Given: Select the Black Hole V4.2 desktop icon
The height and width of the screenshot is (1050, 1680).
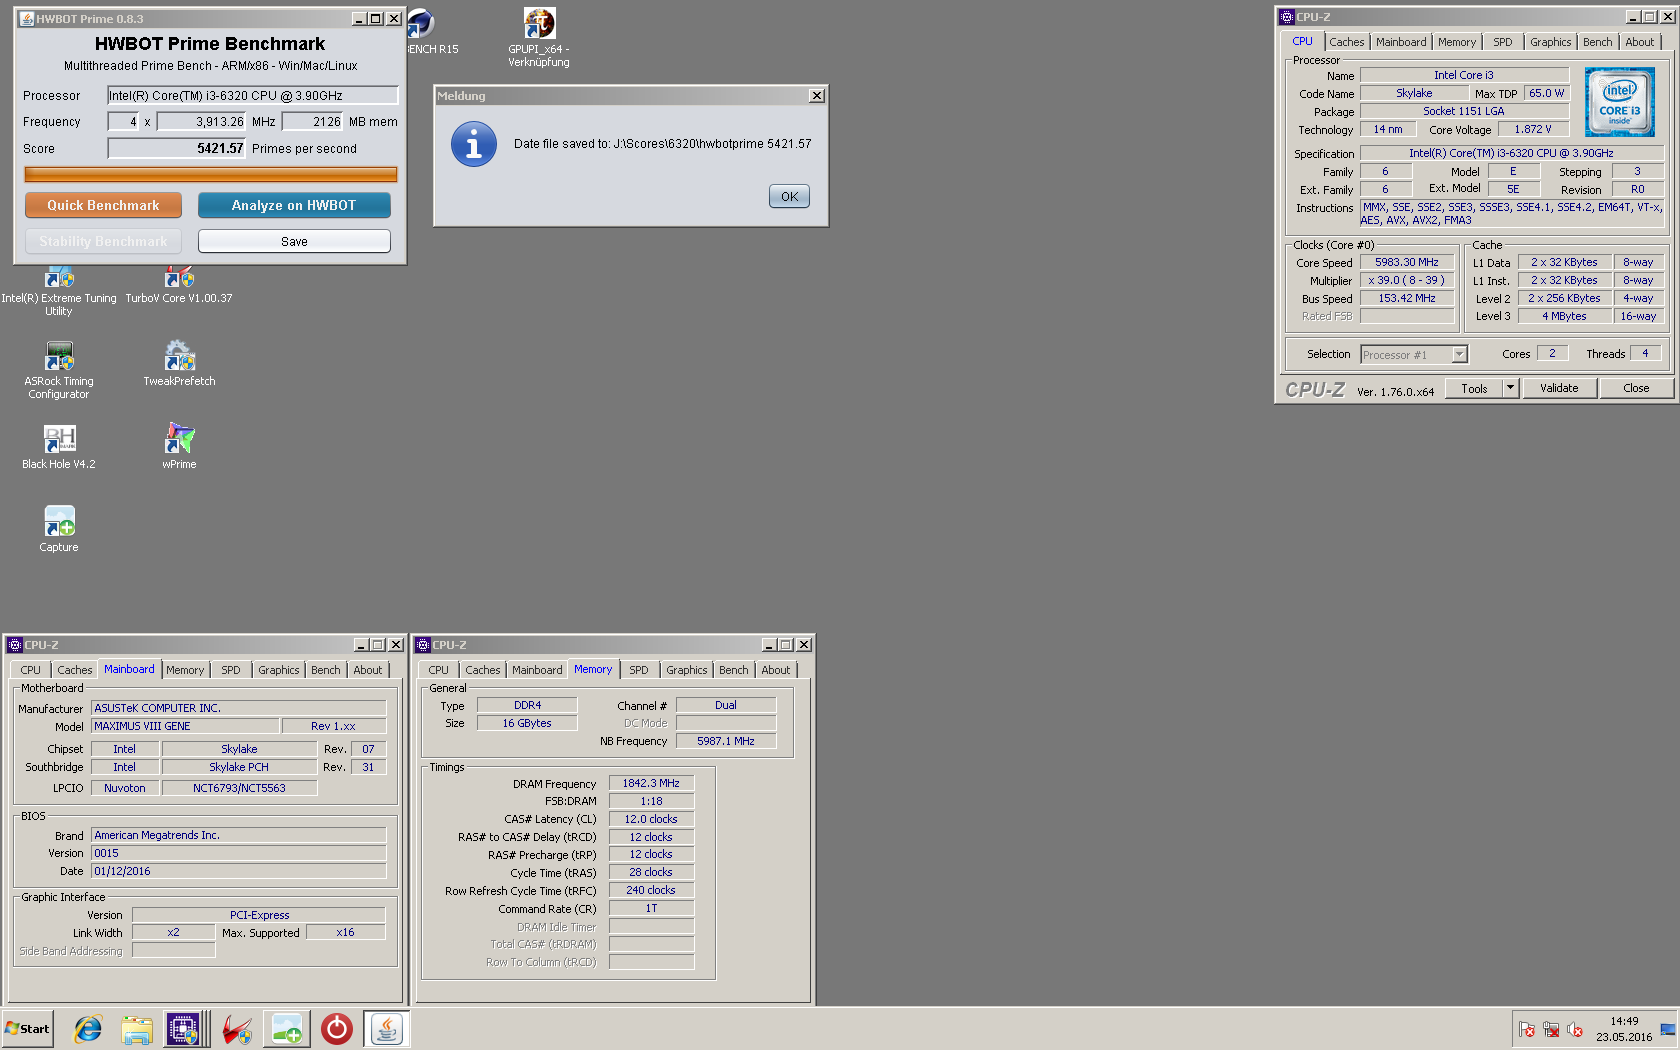Looking at the screenshot, I should (x=59, y=447).
